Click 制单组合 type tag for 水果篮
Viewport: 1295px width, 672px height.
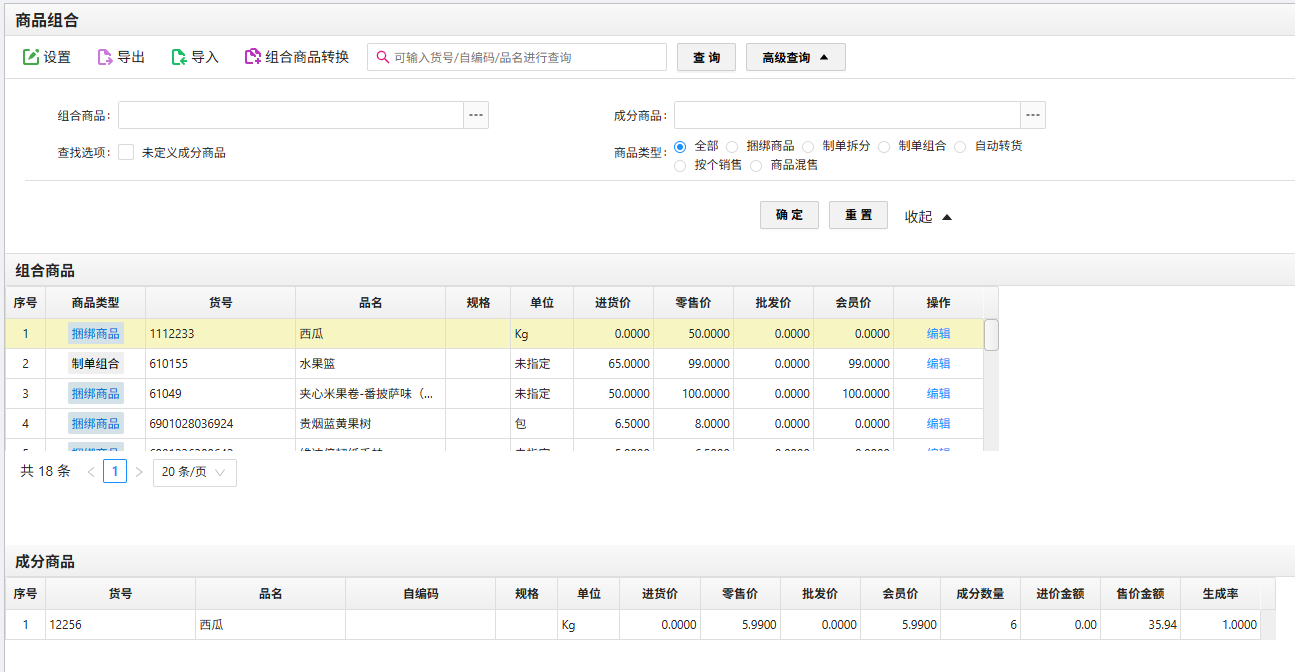[x=96, y=364]
